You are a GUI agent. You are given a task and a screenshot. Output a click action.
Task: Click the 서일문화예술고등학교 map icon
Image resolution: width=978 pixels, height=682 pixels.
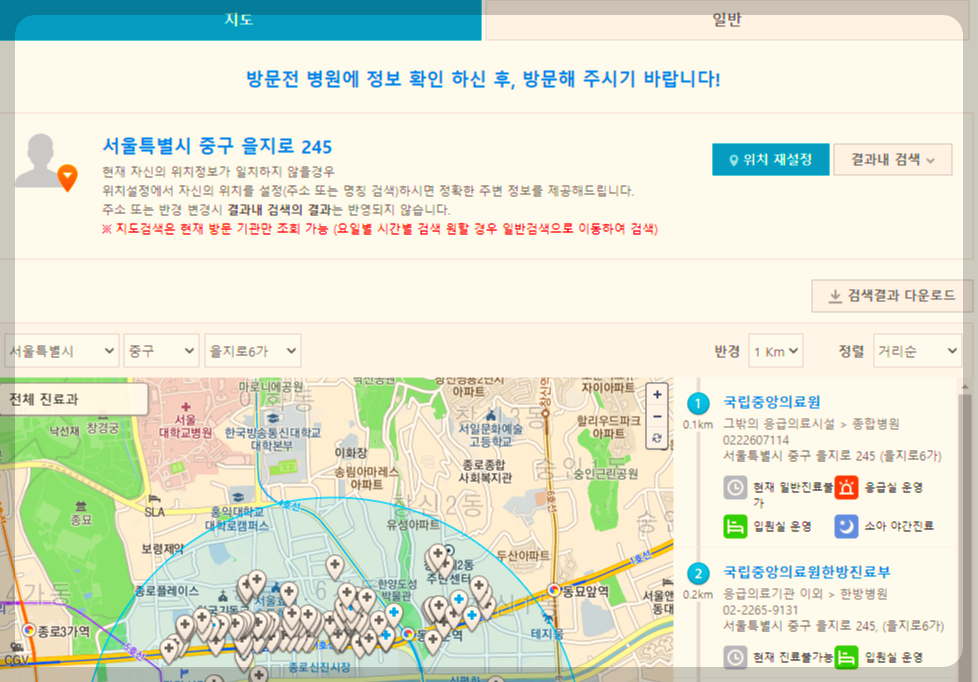point(491,415)
